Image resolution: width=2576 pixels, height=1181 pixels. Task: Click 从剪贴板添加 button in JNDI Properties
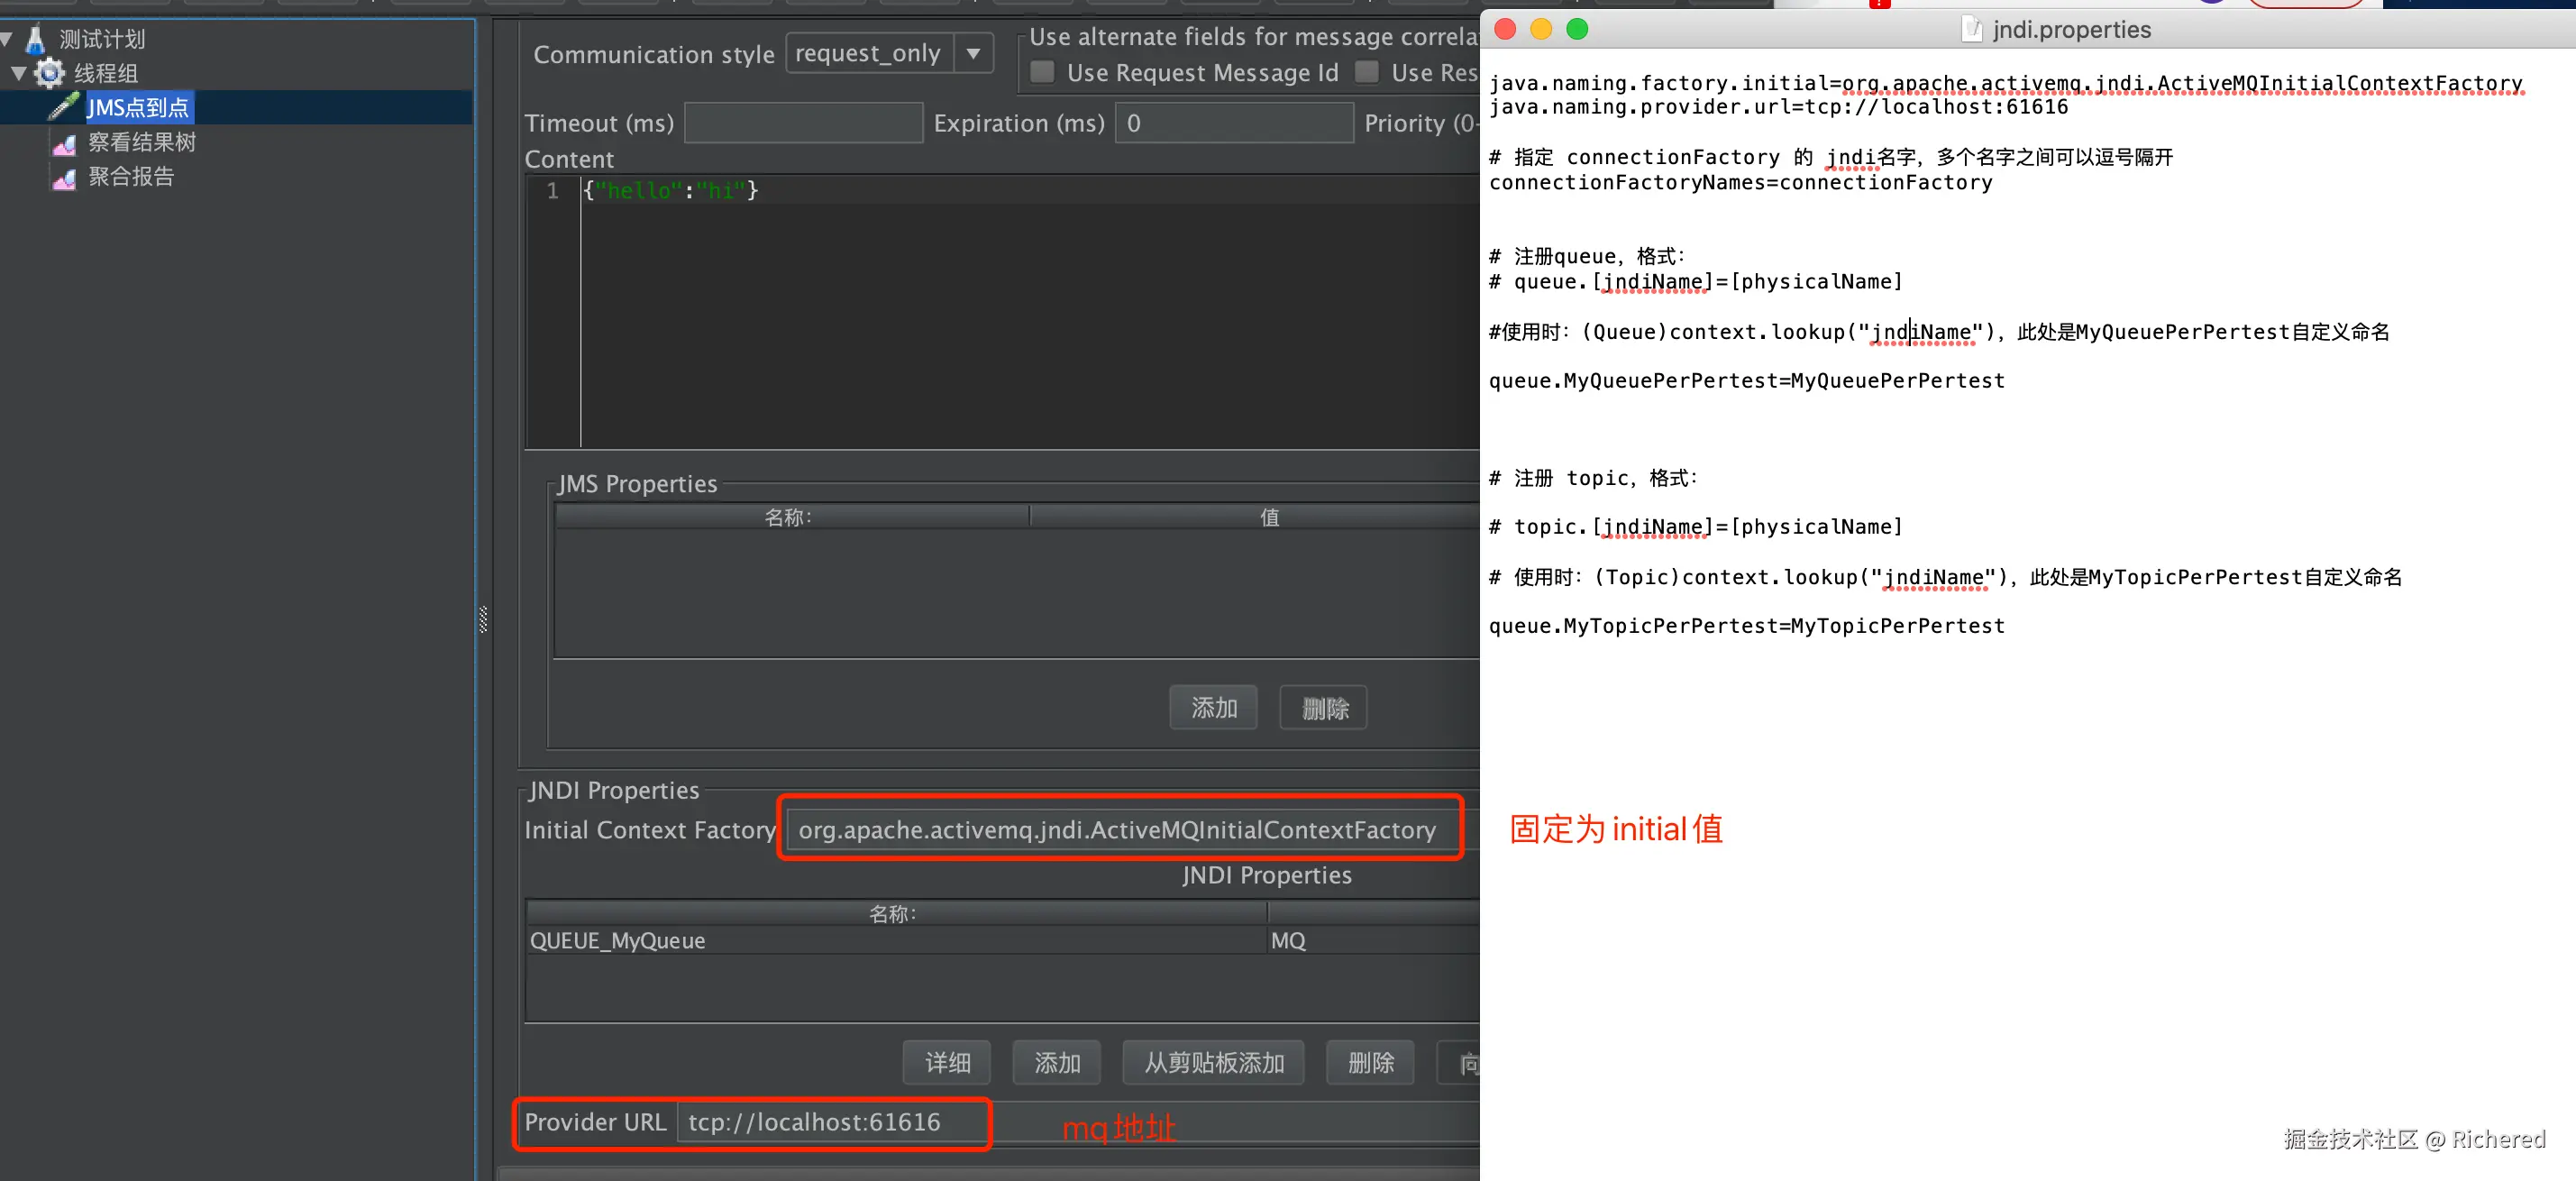(x=1213, y=1063)
